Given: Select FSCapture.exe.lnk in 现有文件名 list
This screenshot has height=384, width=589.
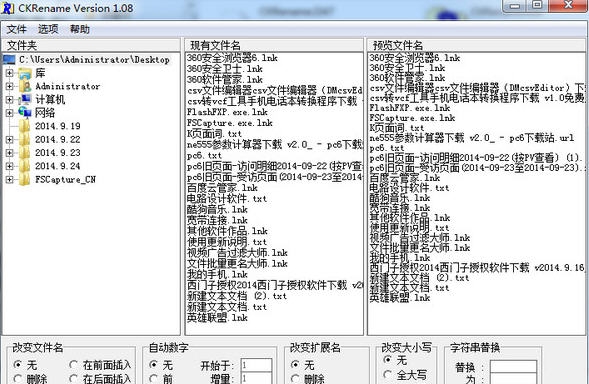Looking at the screenshot, I should (230, 123).
